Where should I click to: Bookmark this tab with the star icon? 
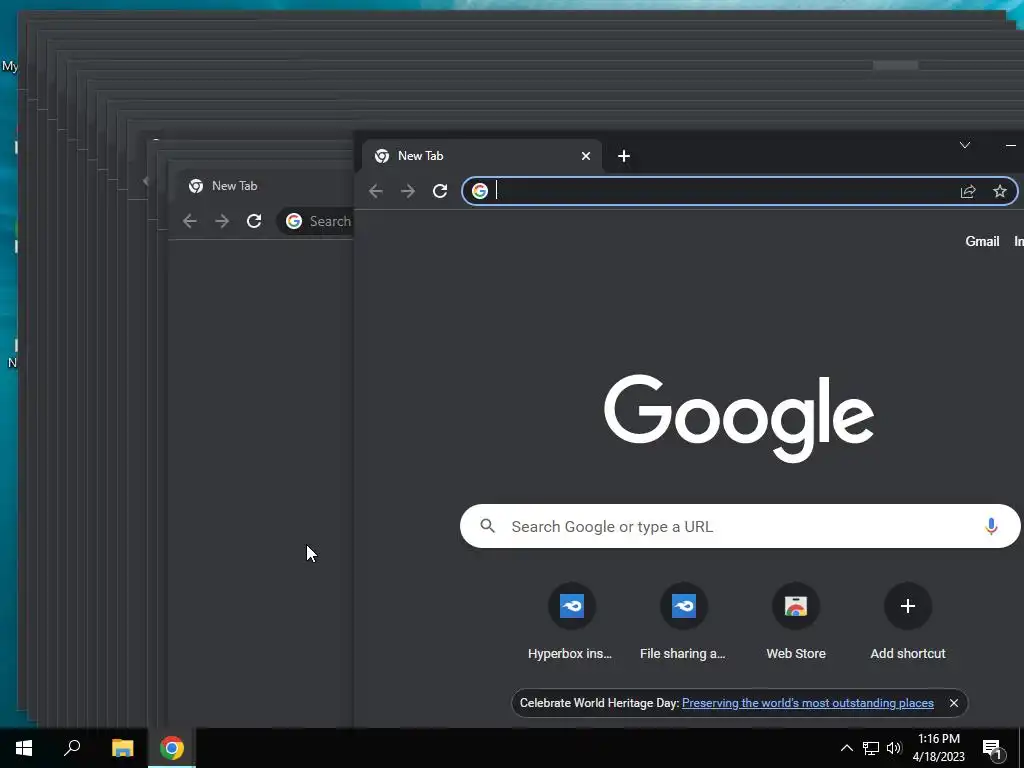pyautogui.click(x=1000, y=191)
